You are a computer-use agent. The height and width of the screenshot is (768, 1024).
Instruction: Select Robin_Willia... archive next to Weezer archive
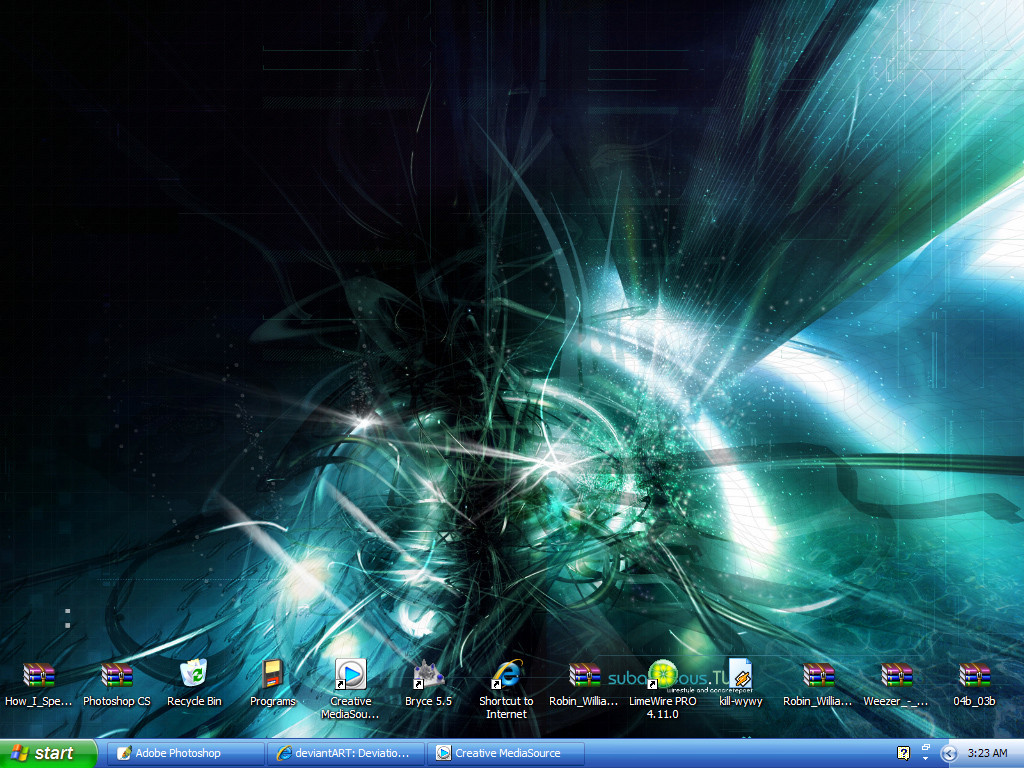tap(818, 675)
